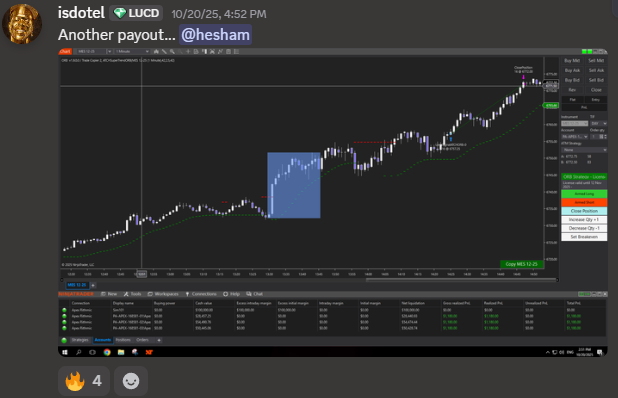The height and width of the screenshot is (398, 618).
Task: Select the MES 12-25 chart tab
Action: click(77, 285)
